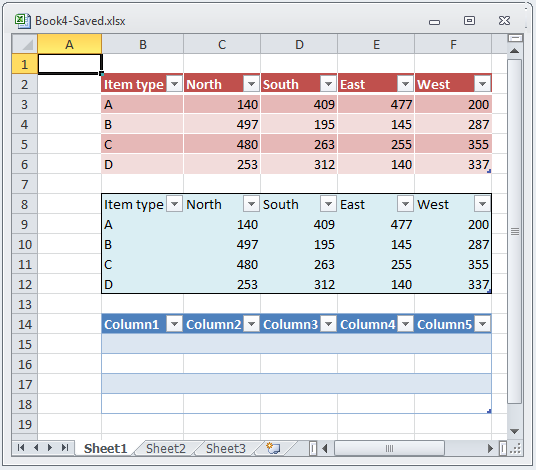536x470 pixels.
Task: Go to previous sheet navigation arrow
Action: (x=36, y=447)
